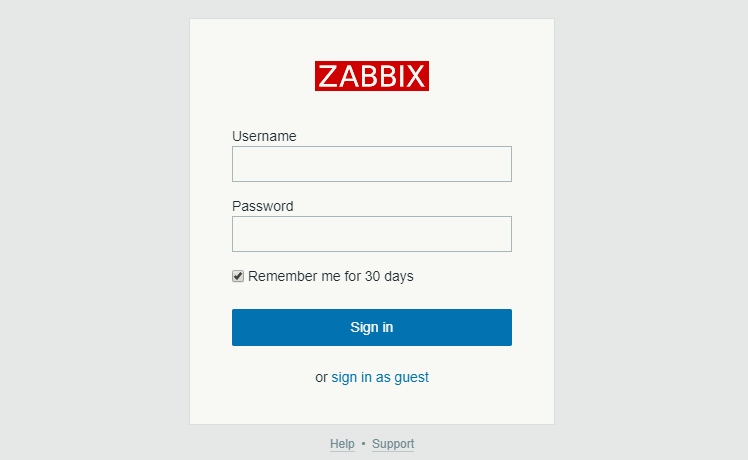The height and width of the screenshot is (460, 748).
Task: Focus the Username input field
Action: 372,164
